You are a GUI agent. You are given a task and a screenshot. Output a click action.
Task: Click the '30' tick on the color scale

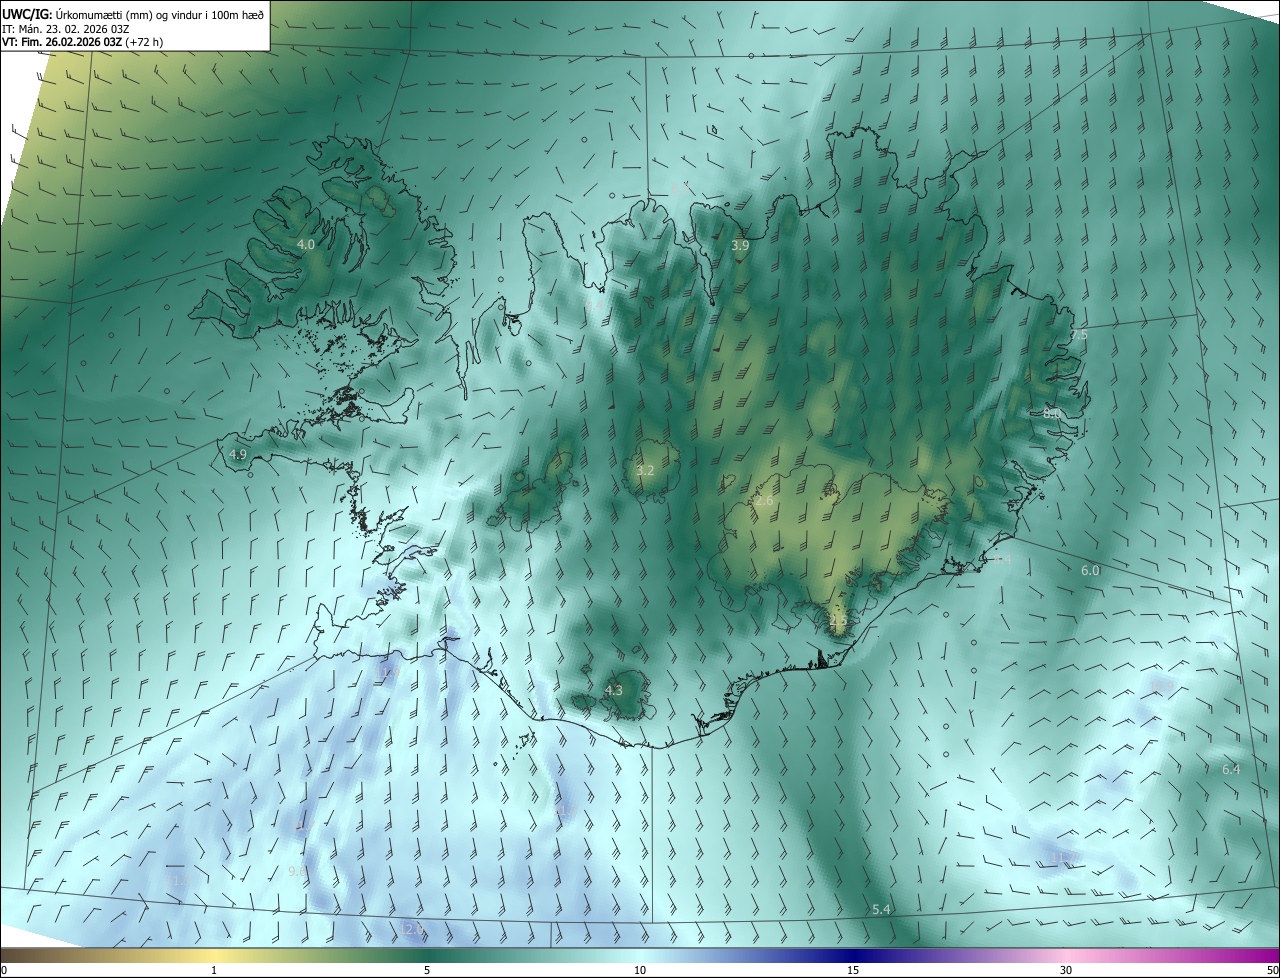[x=1066, y=971]
